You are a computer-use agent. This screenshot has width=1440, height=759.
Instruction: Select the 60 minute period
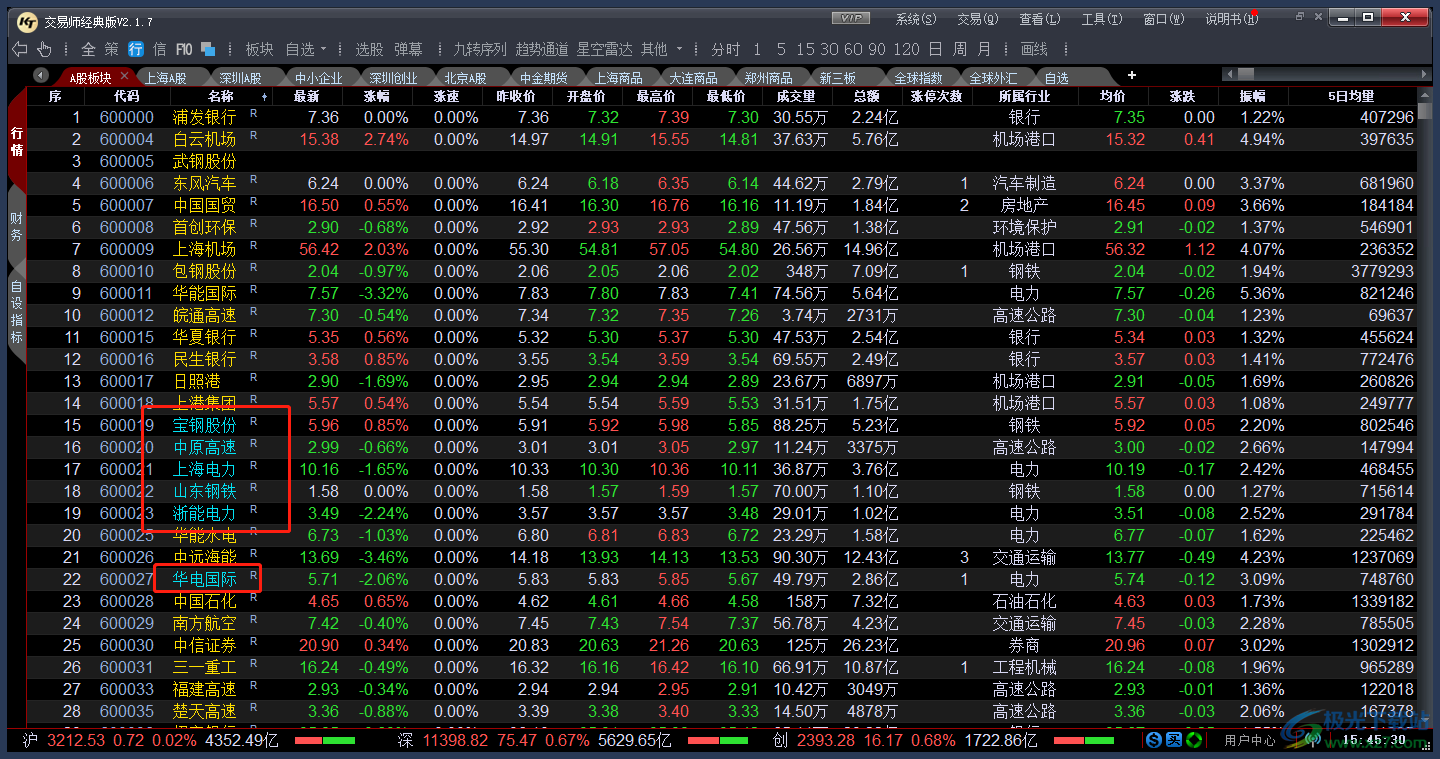click(853, 49)
